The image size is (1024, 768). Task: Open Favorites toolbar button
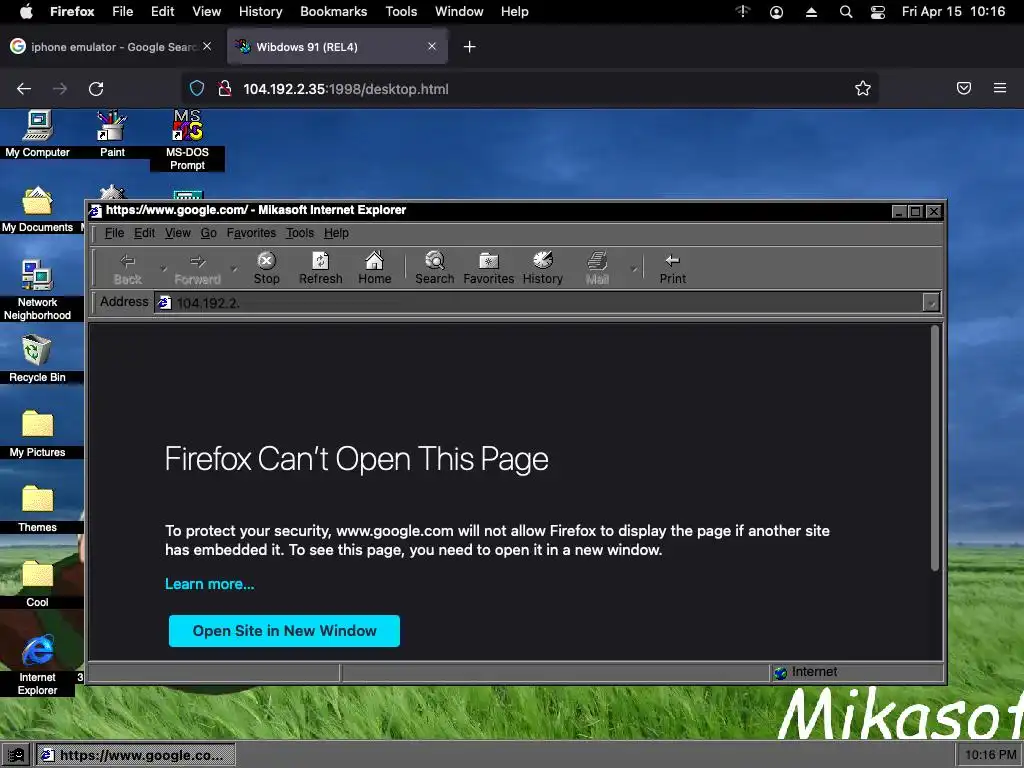click(x=488, y=268)
